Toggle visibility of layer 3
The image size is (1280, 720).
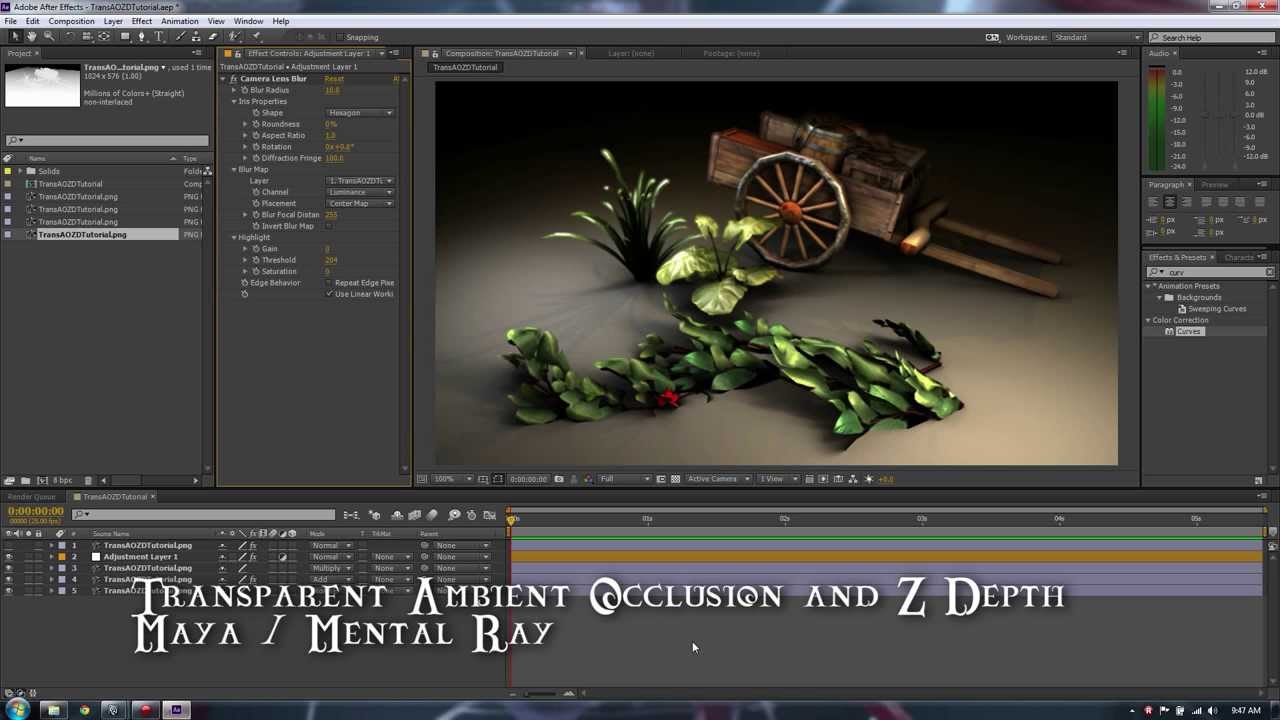point(9,568)
